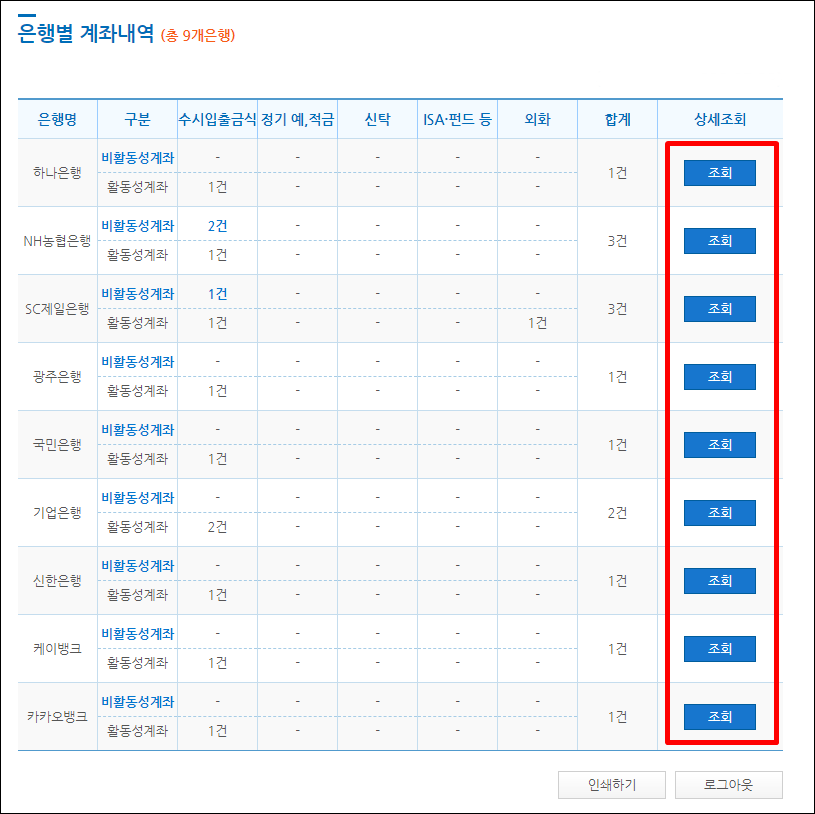The height and width of the screenshot is (814, 815).
Task: Click 조회 button for NH농협은행
Action: point(719,240)
